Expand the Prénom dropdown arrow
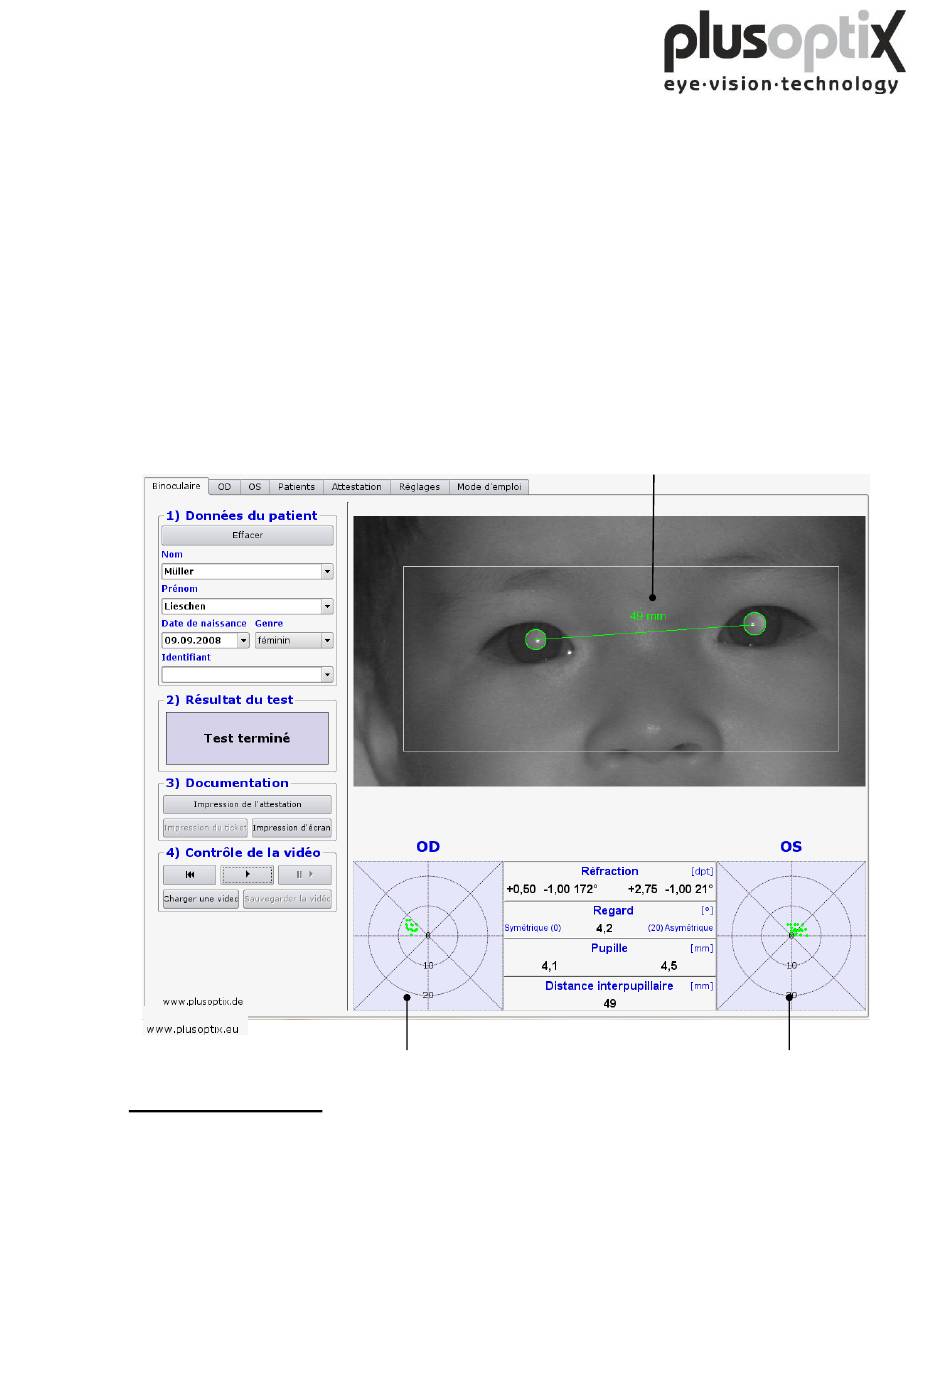The height and width of the screenshot is (1397, 950). [327, 606]
